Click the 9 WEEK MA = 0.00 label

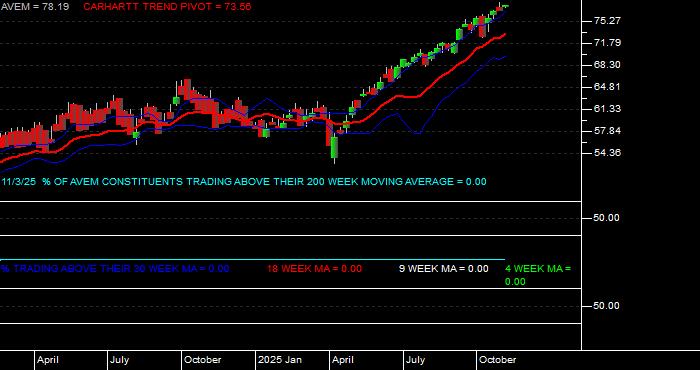point(444,269)
